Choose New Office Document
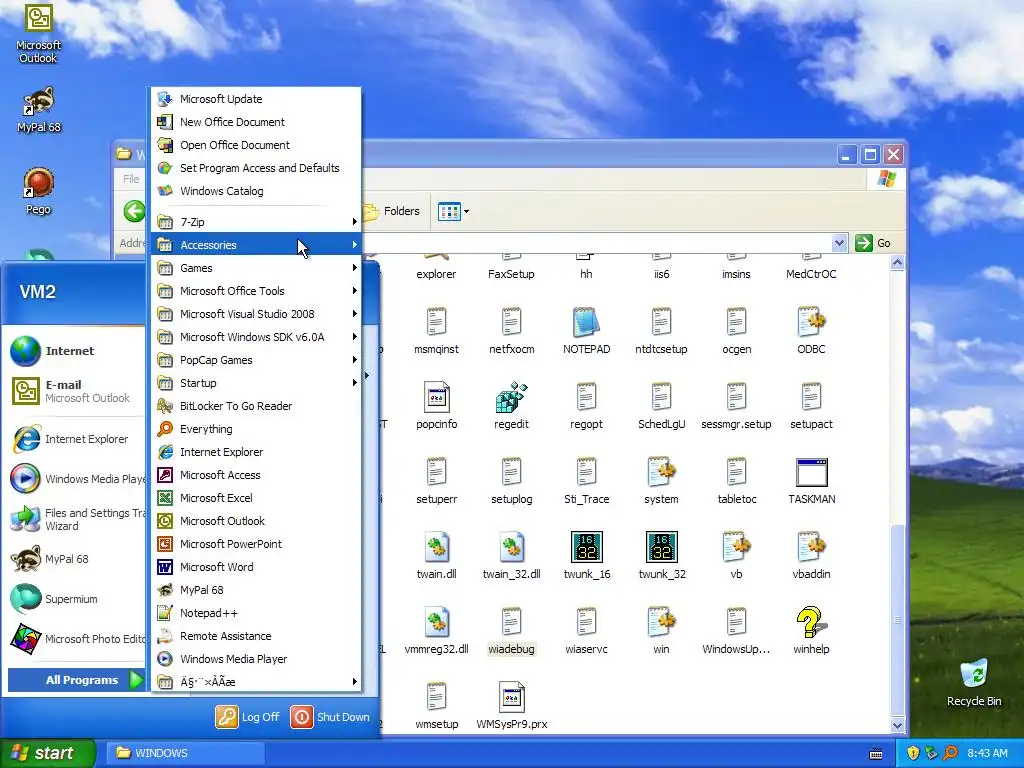This screenshot has width=1024, height=768. 257,122
